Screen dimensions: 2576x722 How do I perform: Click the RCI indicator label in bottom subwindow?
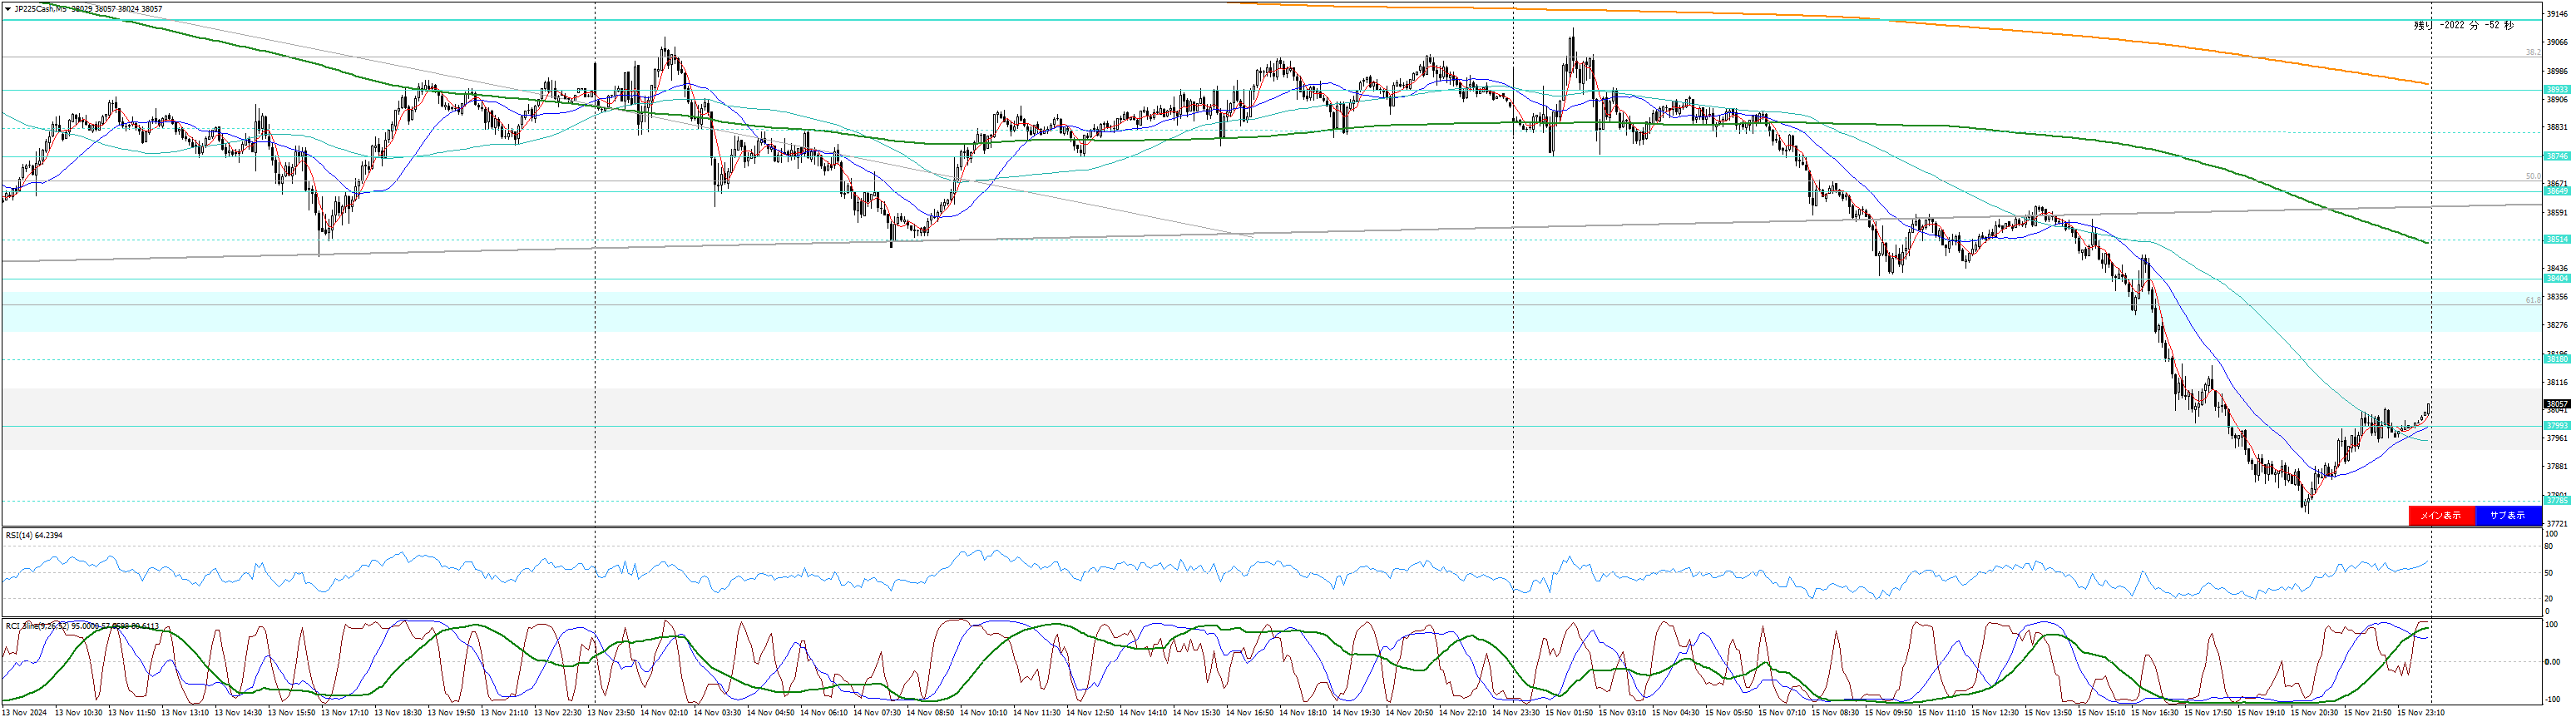82,626
